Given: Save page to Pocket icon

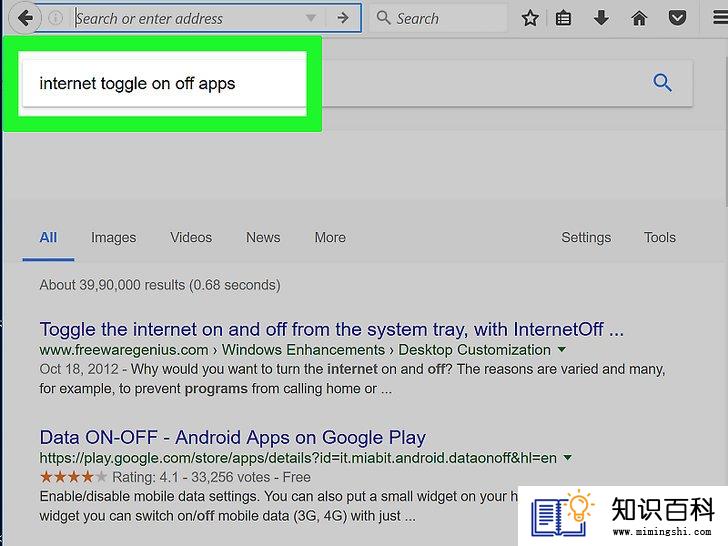Looking at the screenshot, I should (677, 18).
